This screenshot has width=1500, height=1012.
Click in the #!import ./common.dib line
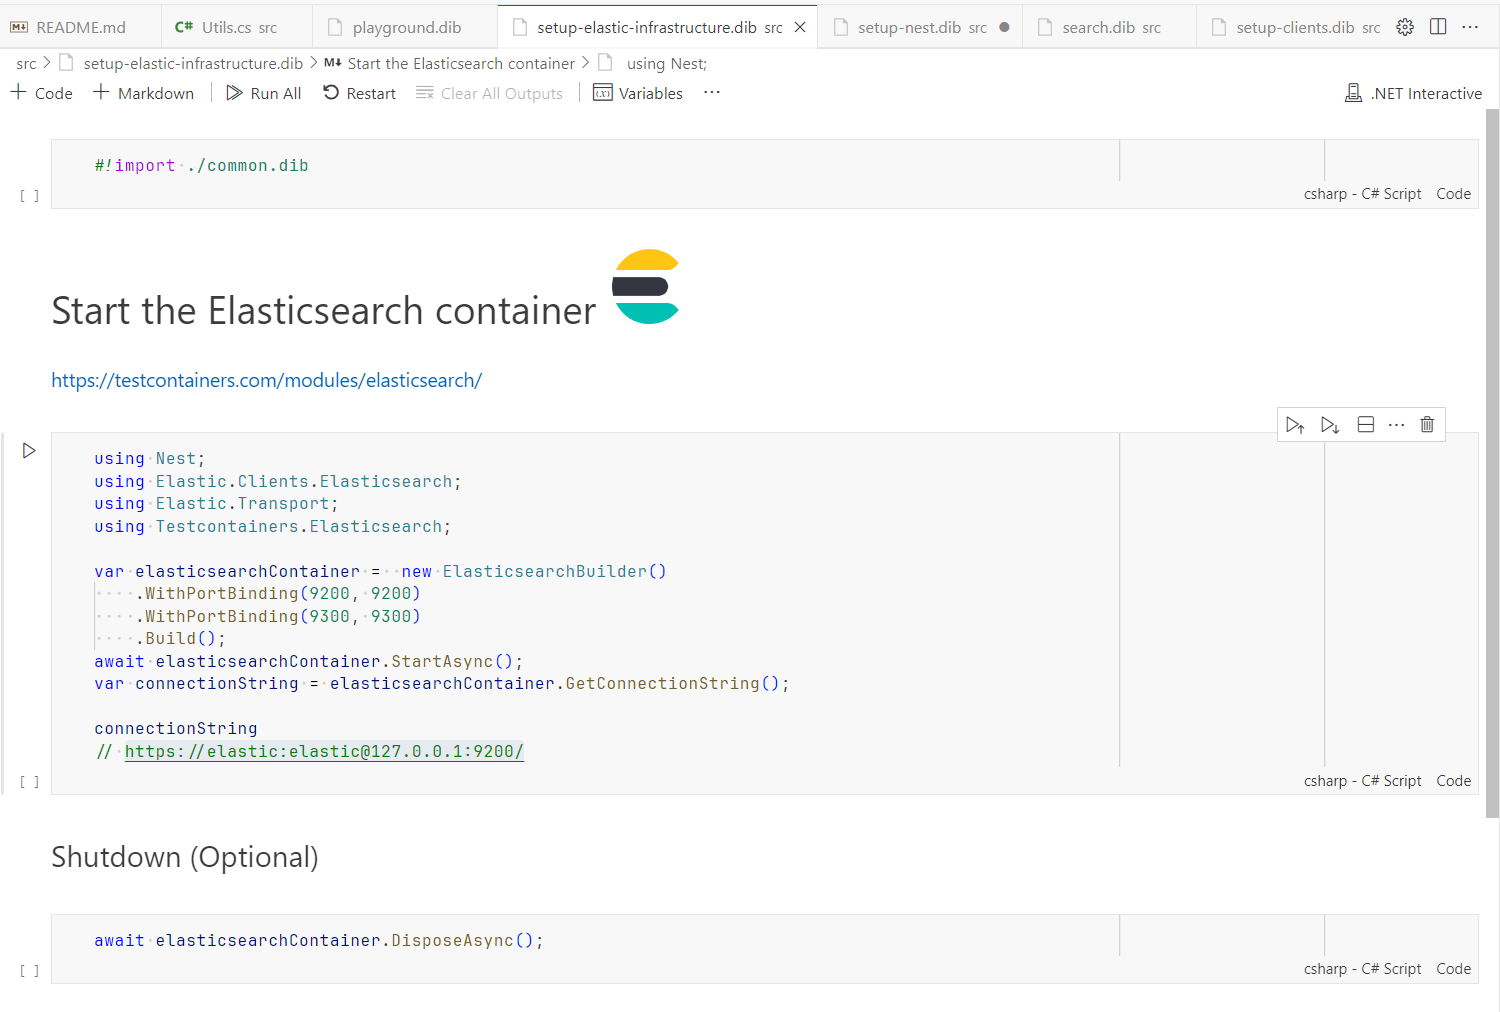[201, 166]
